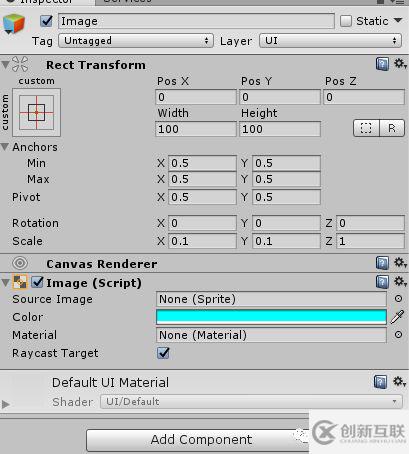Open Source Image sprite object picker
The height and width of the screenshot is (454, 409).
coord(398,299)
